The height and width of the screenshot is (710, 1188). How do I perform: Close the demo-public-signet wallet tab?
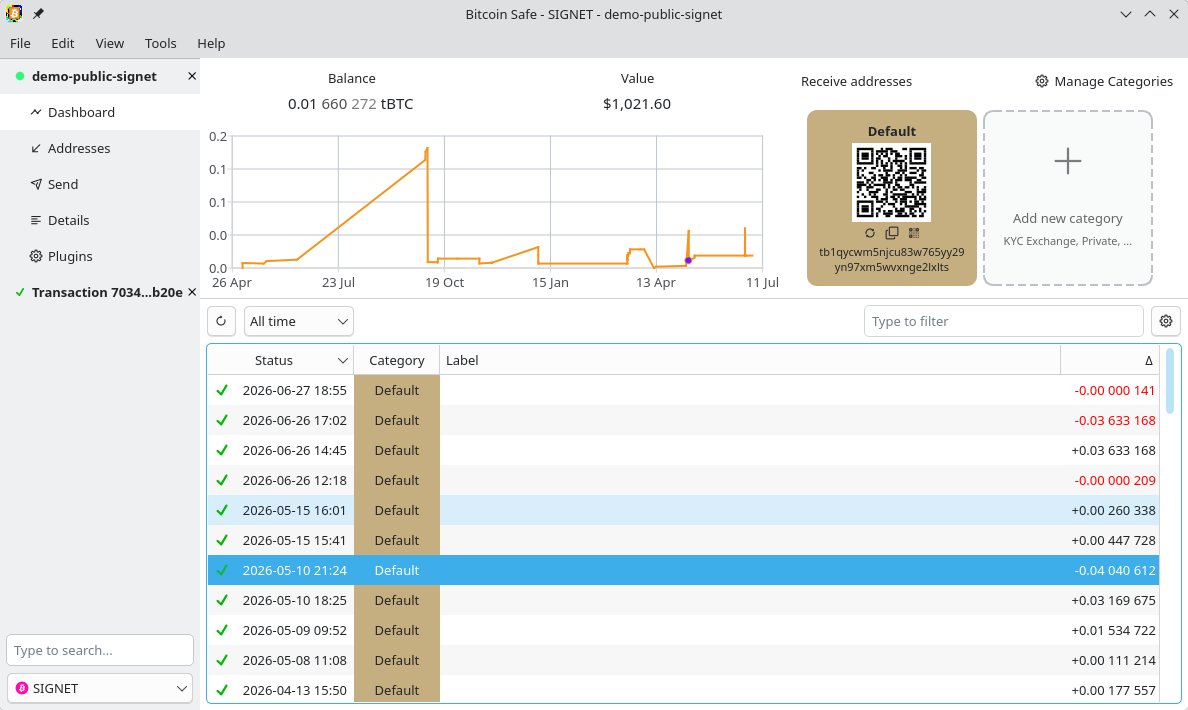point(192,77)
